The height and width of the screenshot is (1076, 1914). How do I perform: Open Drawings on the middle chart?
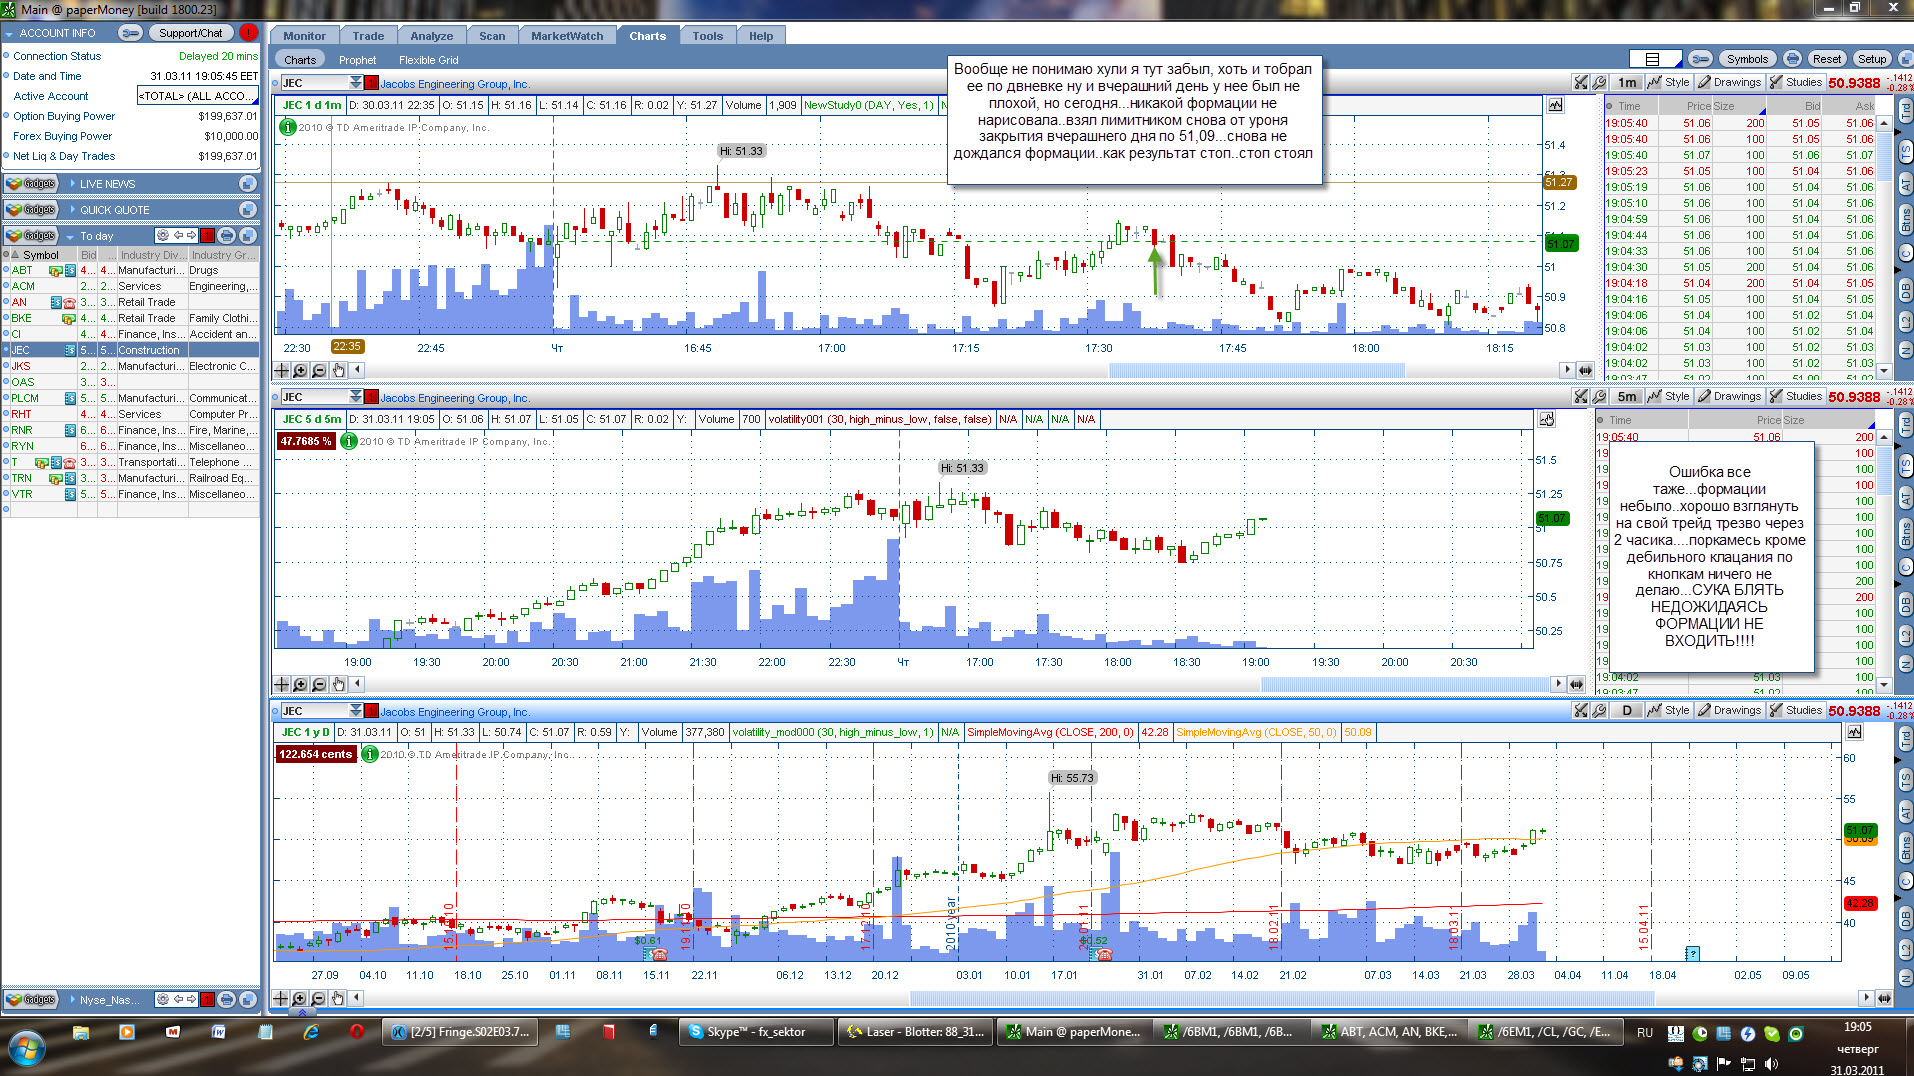pyautogui.click(x=1730, y=397)
